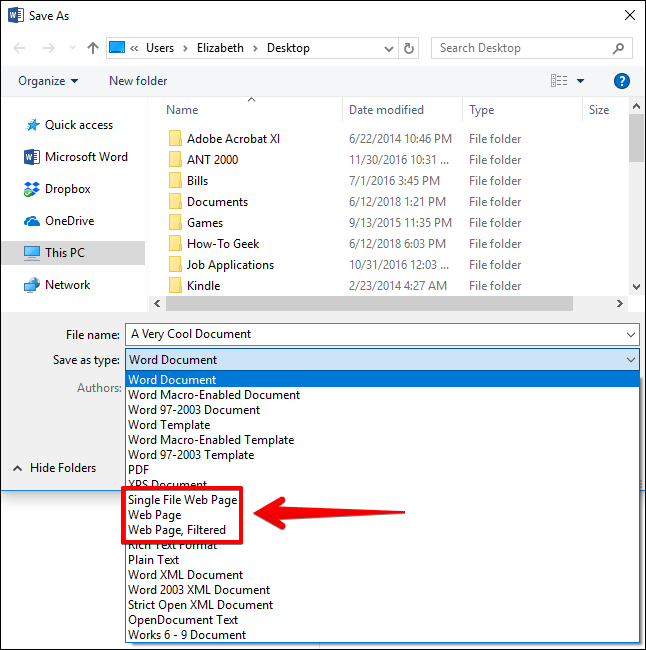Expand the Organize dropdown menu

47,81
